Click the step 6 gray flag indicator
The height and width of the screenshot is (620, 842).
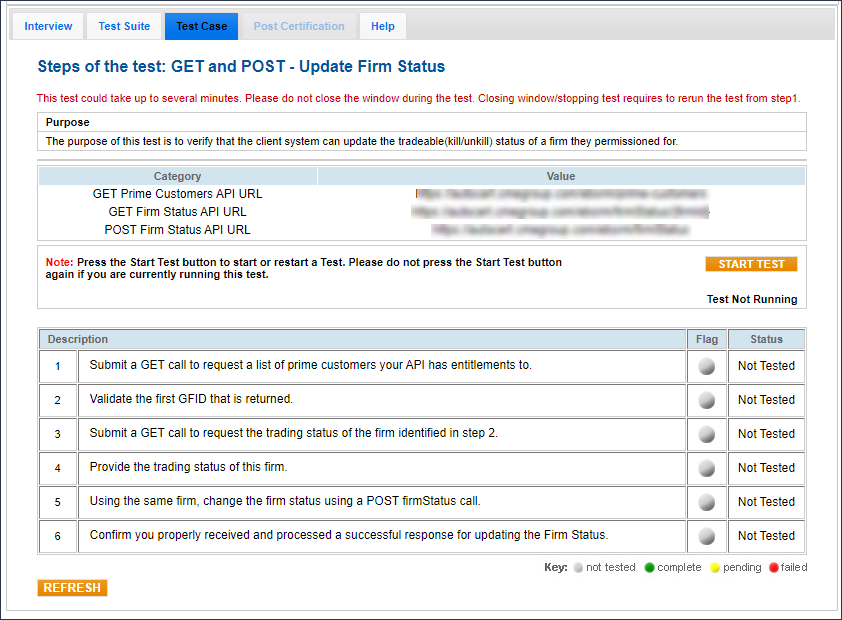coord(707,537)
